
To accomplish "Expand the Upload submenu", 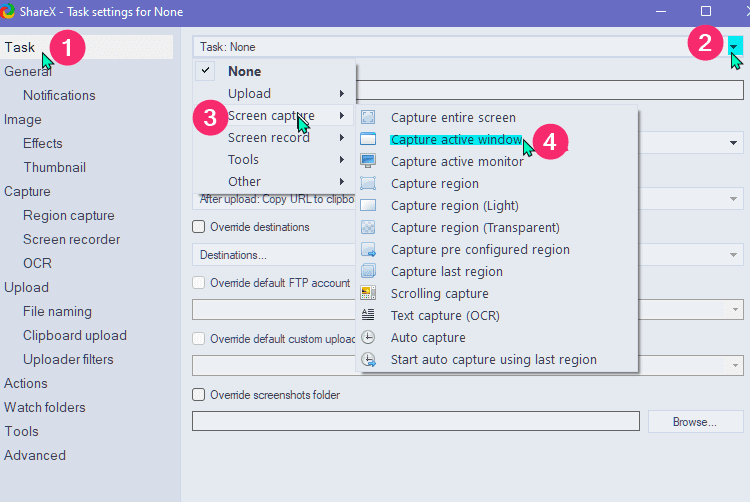I will tap(275, 93).
